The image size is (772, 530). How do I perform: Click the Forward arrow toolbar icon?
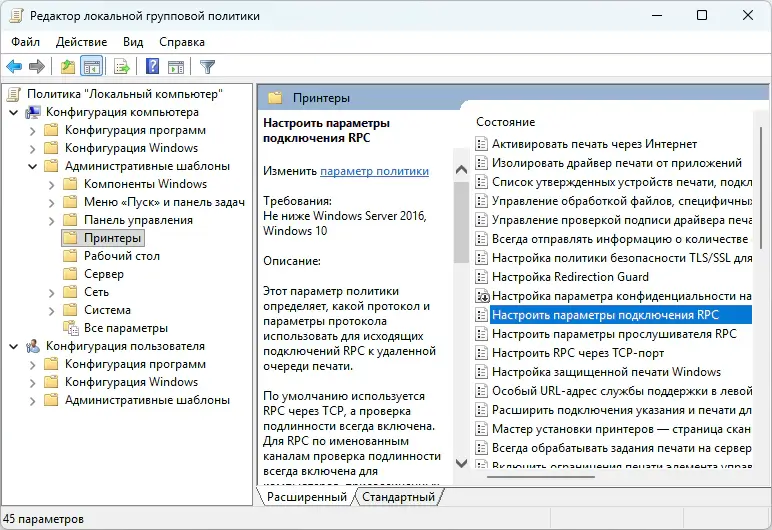37,66
